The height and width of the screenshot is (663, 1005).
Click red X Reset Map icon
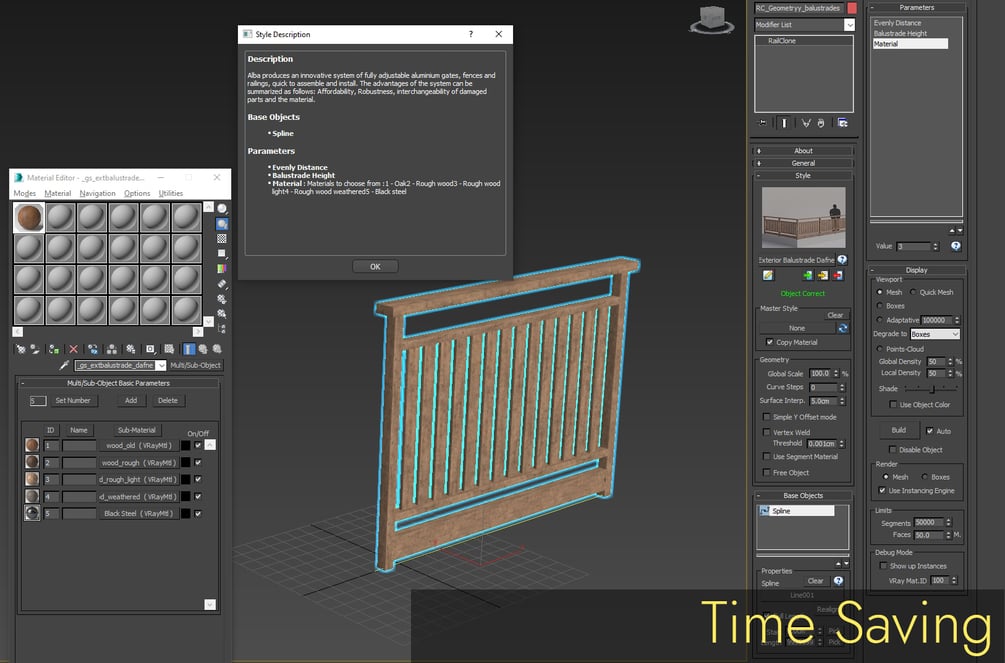pos(73,349)
